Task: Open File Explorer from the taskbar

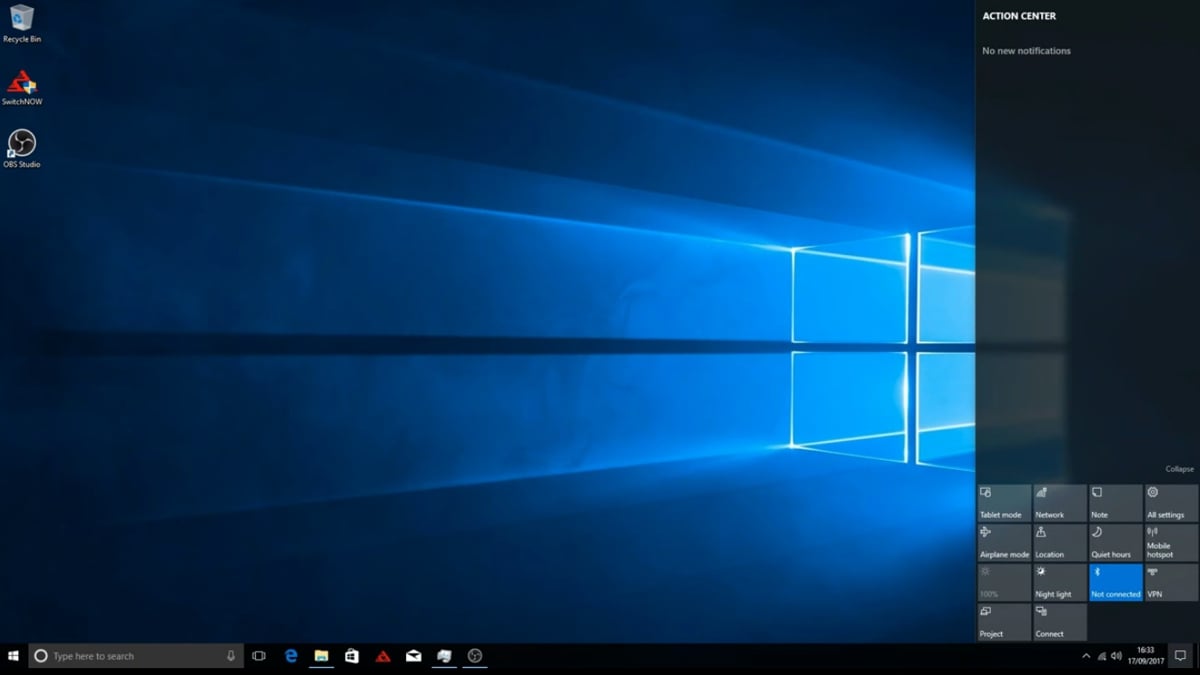Action: 320,656
